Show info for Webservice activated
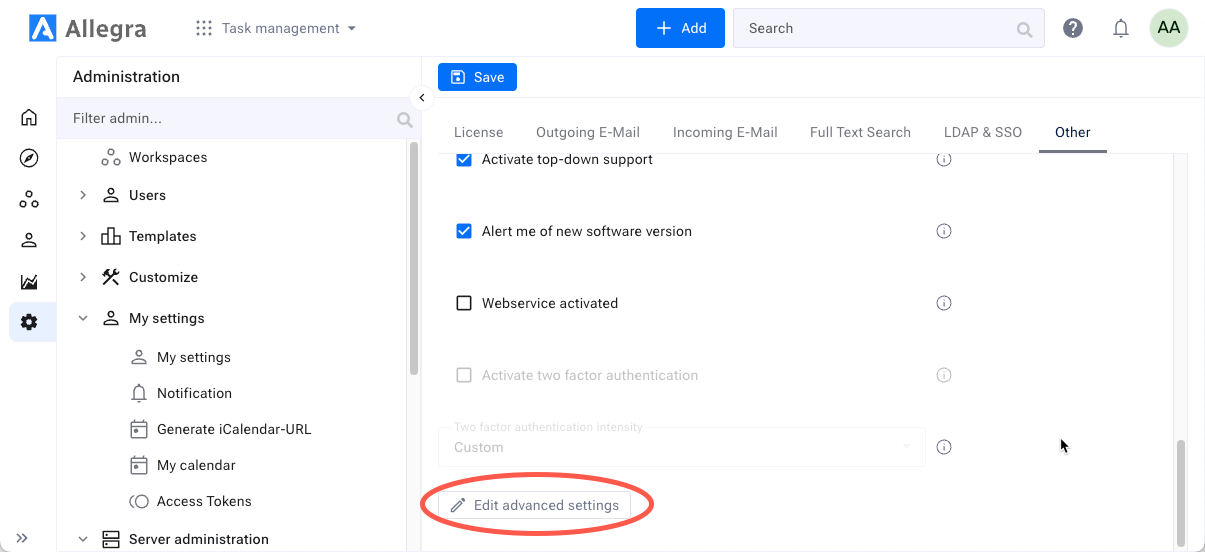 click(943, 303)
